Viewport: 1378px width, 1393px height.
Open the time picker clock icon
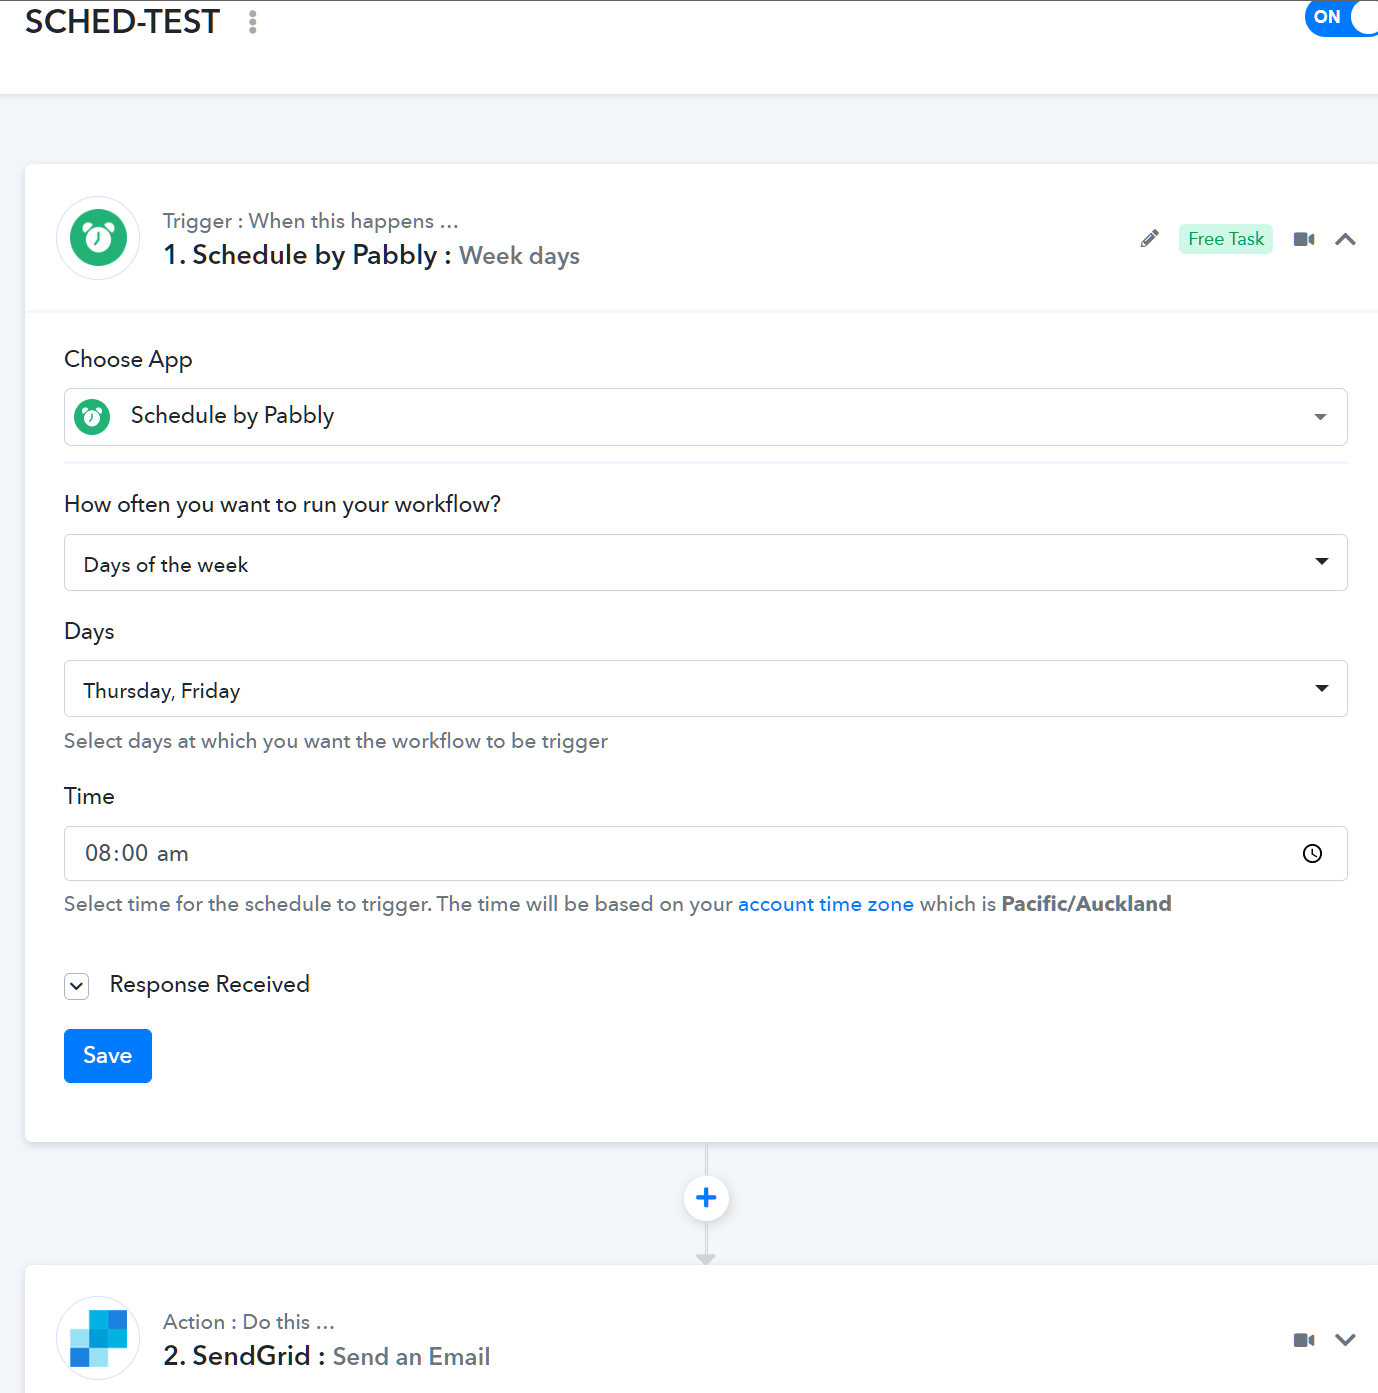1312,853
